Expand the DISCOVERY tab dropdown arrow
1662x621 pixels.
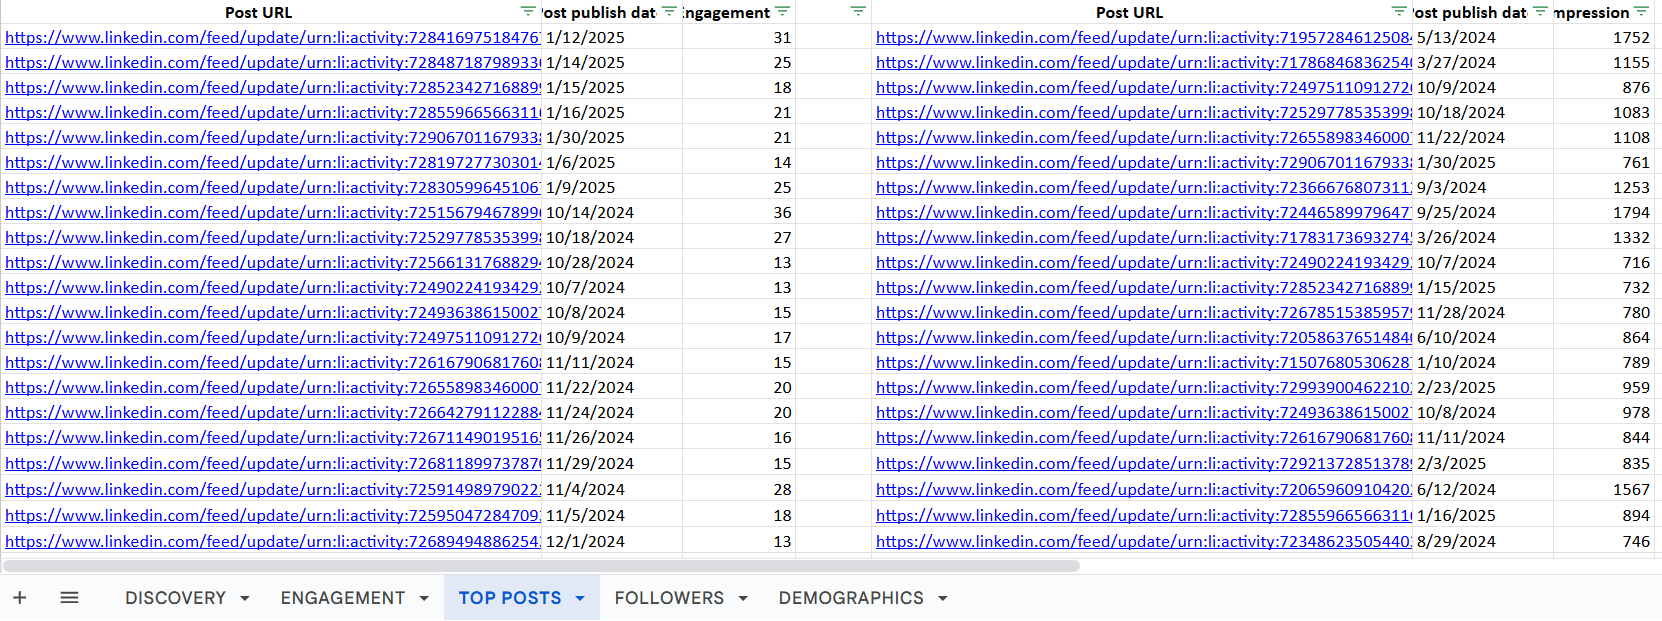click(245, 598)
